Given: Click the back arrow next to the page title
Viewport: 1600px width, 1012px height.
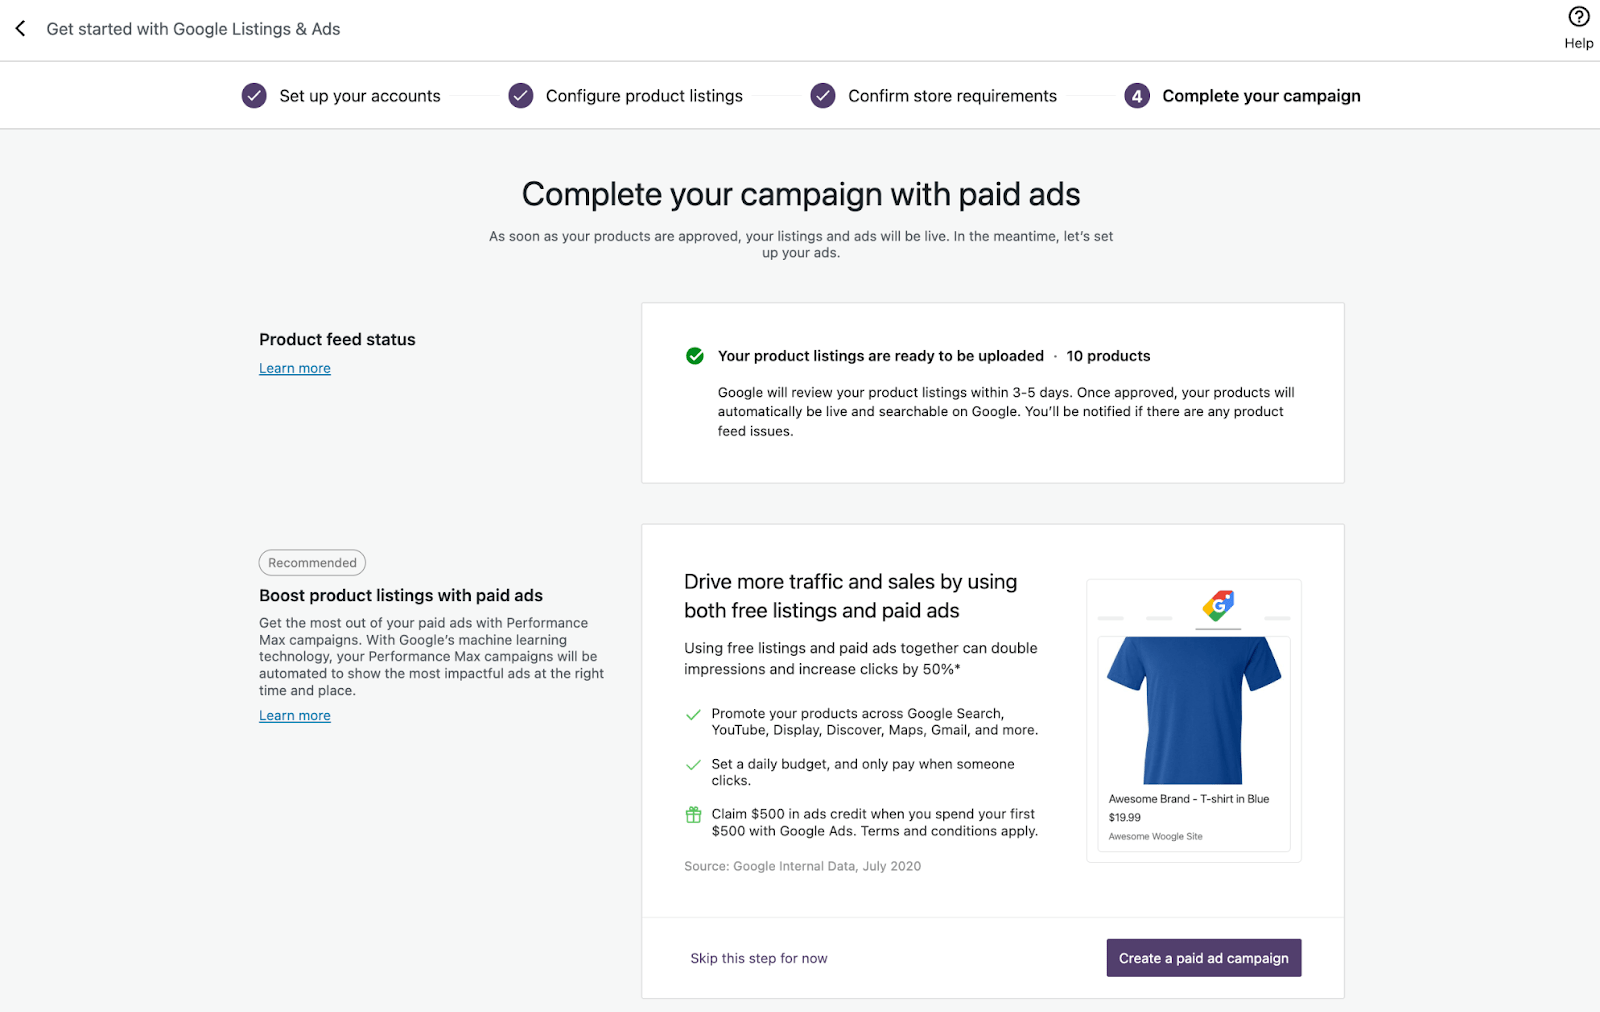Looking at the screenshot, I should (20, 29).
